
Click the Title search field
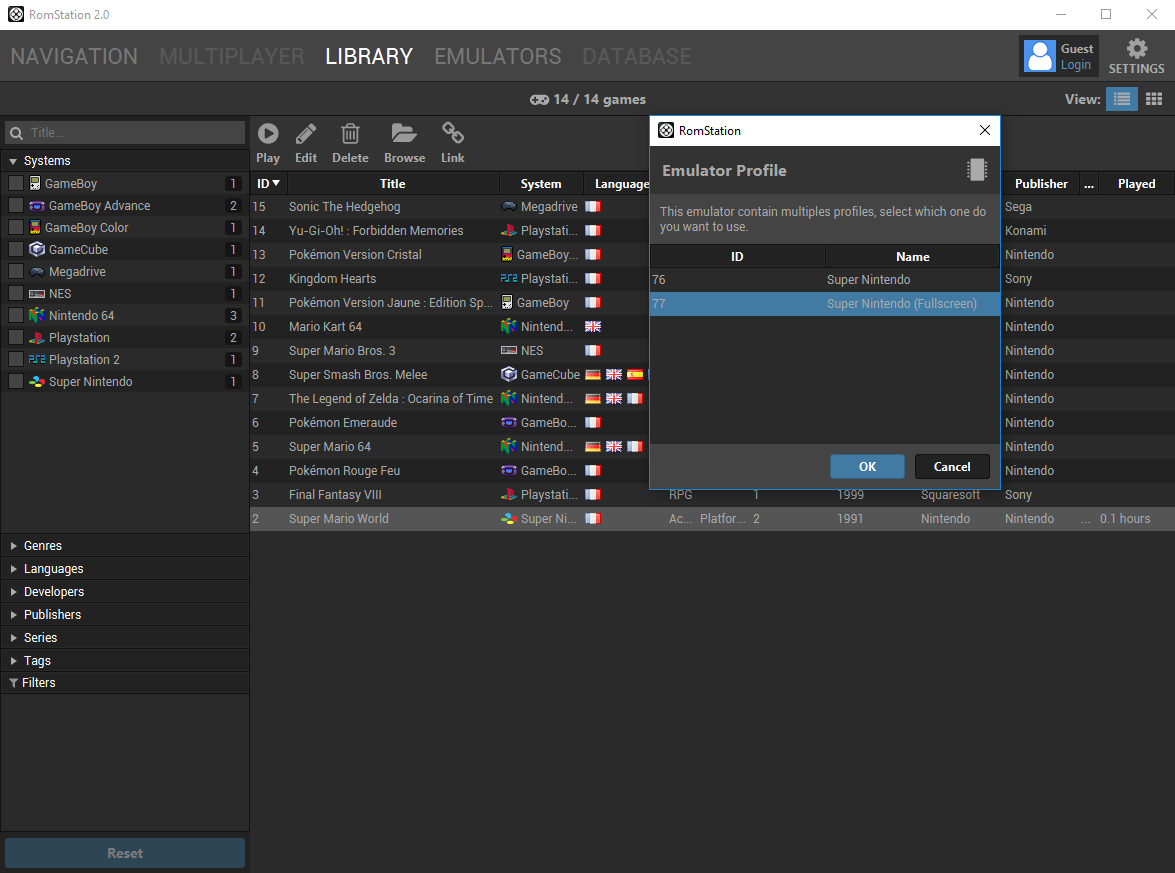pos(125,133)
